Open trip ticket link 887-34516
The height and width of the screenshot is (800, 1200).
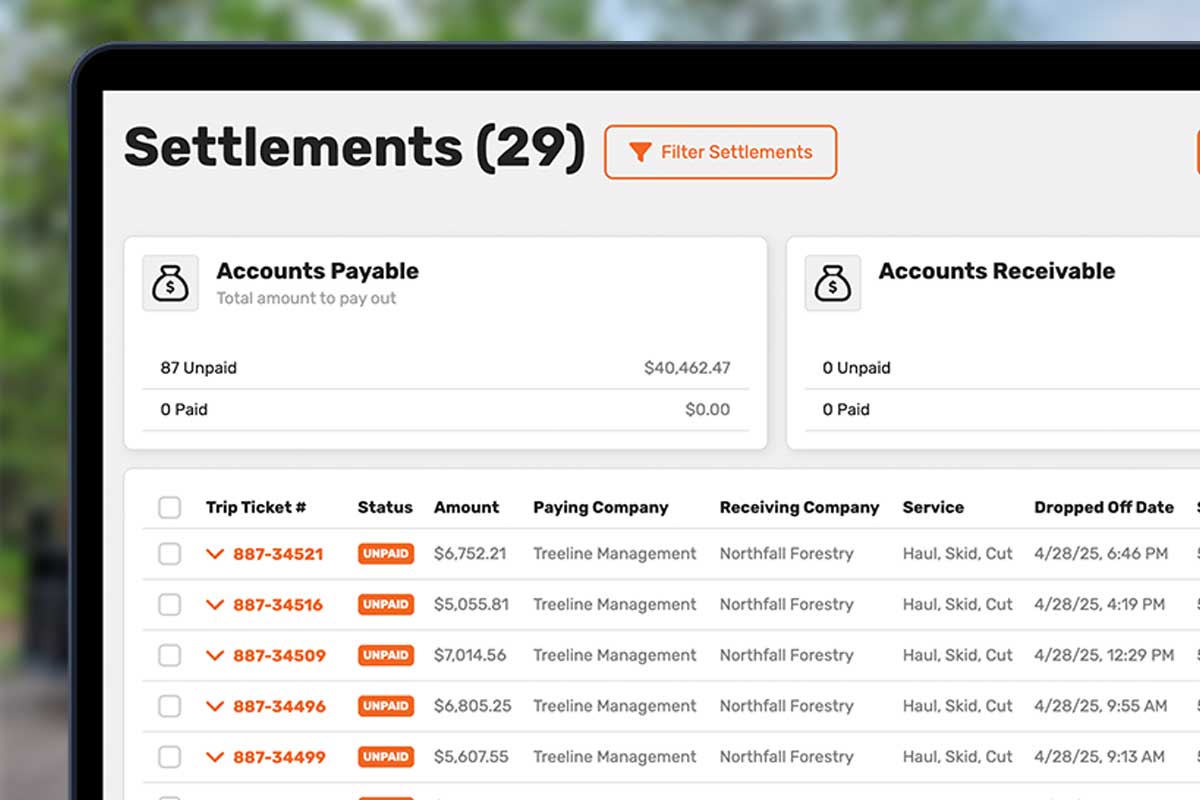coord(278,605)
